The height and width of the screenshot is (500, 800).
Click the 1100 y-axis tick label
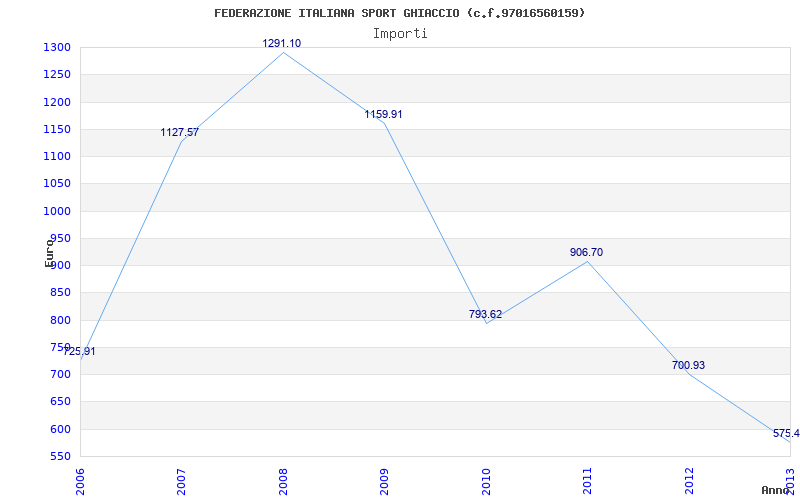coord(58,157)
